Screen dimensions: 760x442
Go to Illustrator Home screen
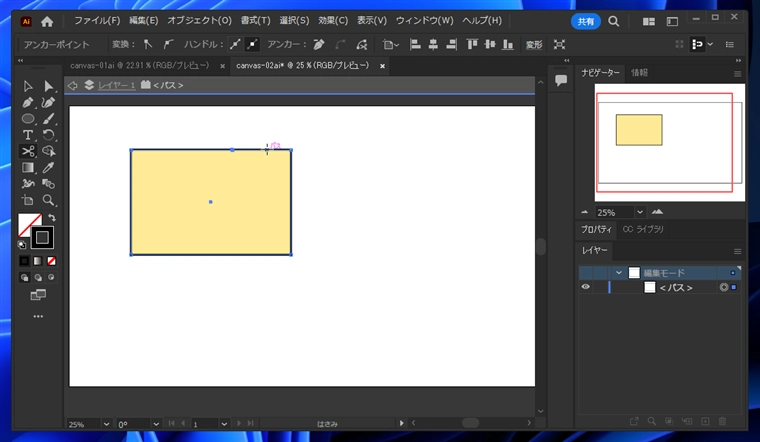pyautogui.click(x=47, y=21)
